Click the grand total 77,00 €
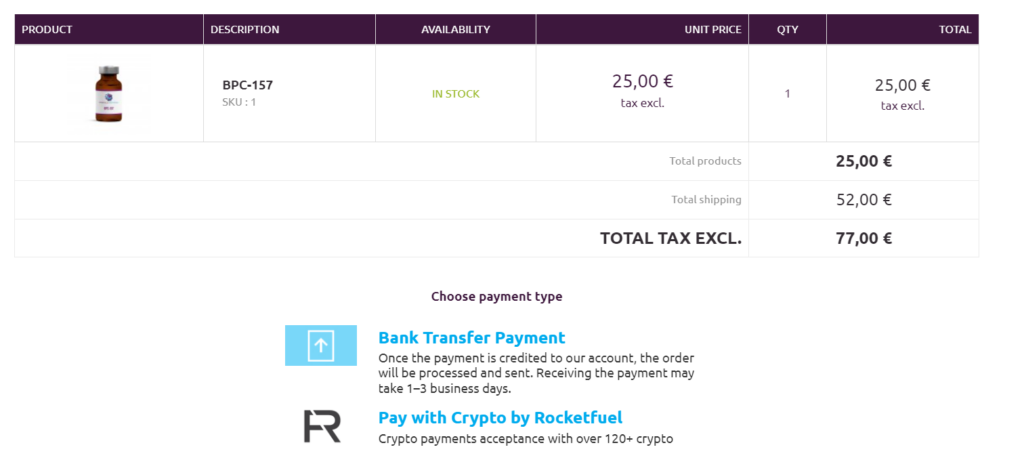This screenshot has width=1024, height=462. pos(863,238)
